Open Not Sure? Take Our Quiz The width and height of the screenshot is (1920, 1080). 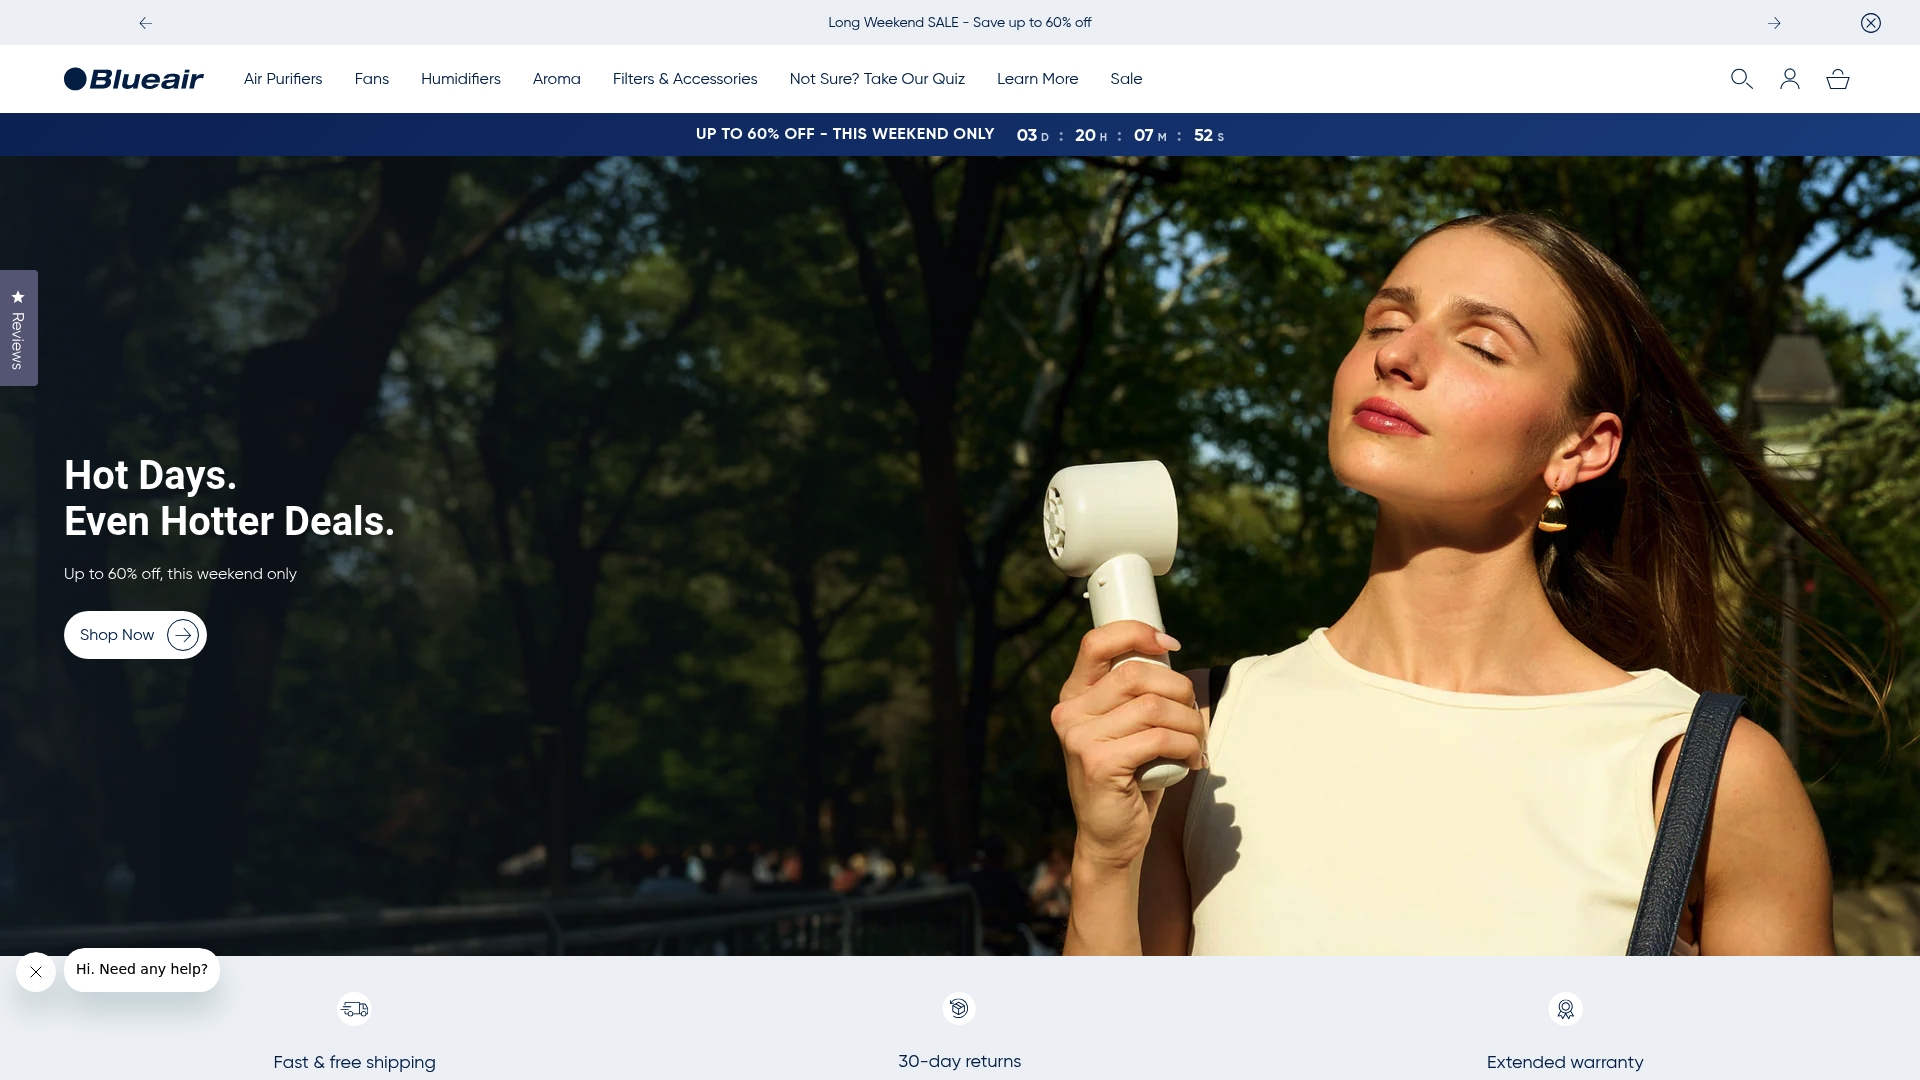(x=877, y=79)
